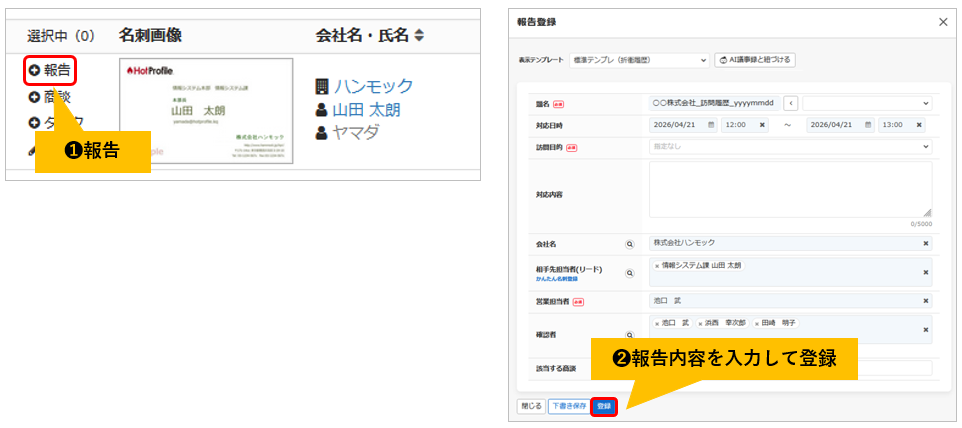
Task: Click the 営業担当者 input field
Action: 790,301
